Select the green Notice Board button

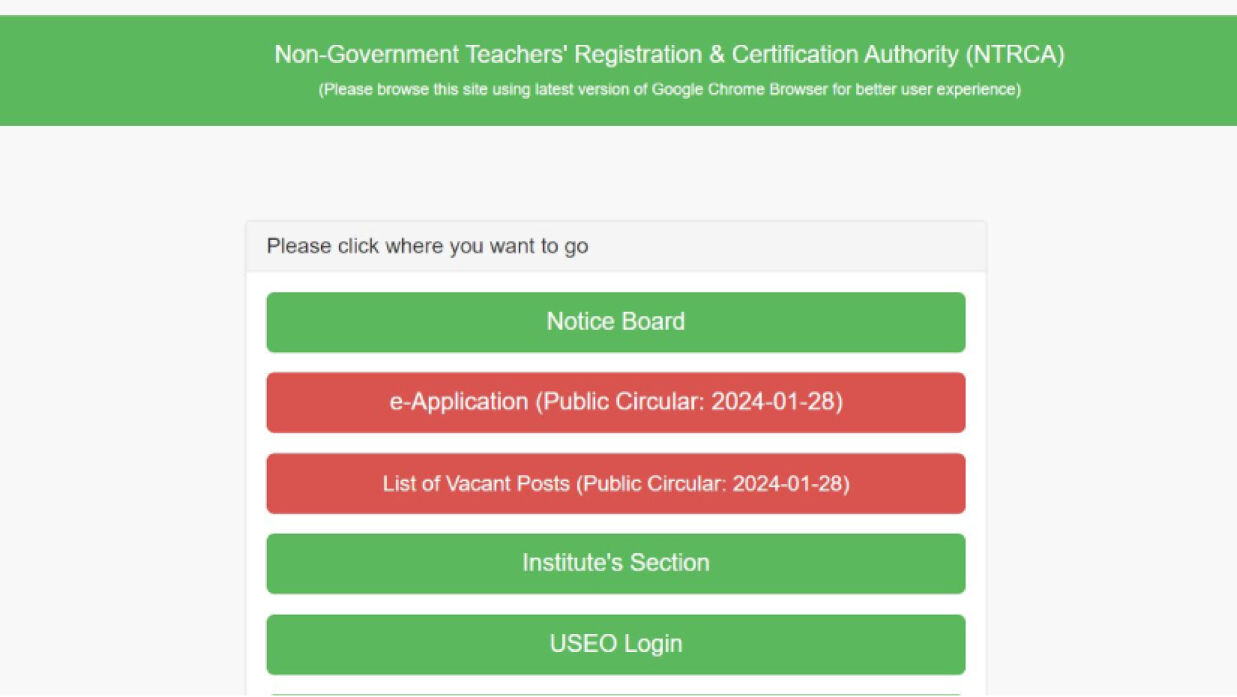615,322
